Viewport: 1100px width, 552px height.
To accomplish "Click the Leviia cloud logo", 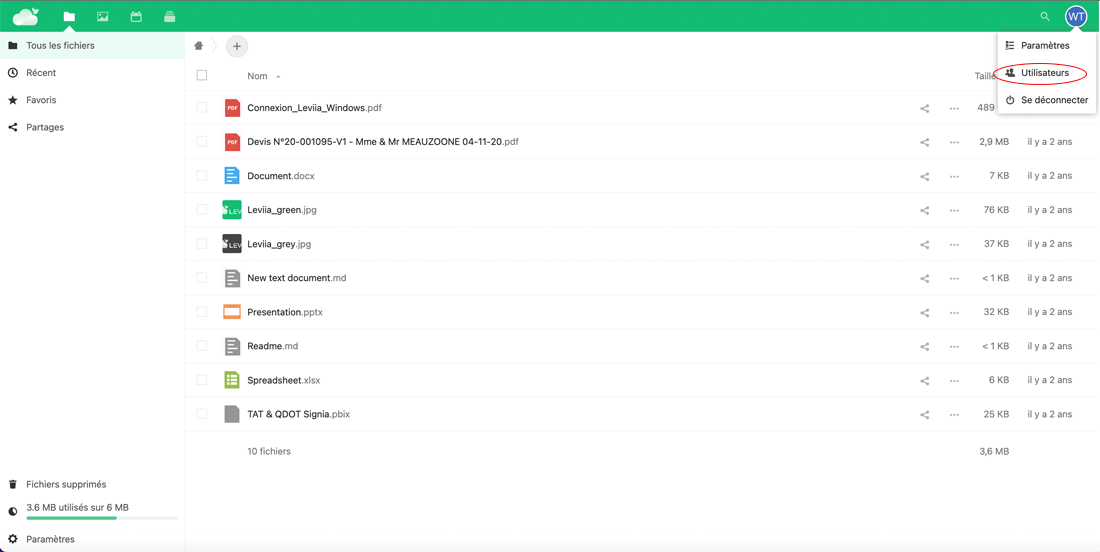I will tap(25, 16).
